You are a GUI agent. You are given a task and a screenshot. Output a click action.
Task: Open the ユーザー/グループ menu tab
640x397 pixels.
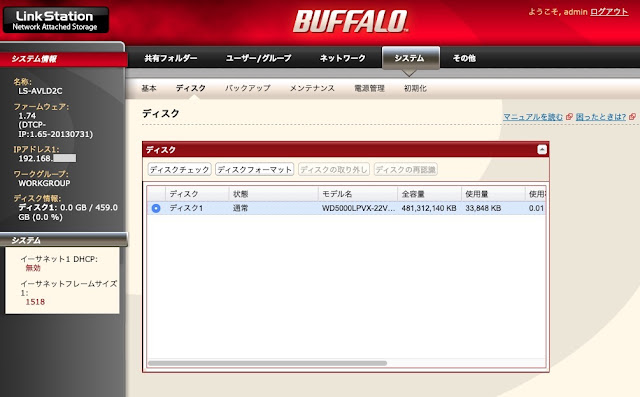(259, 58)
